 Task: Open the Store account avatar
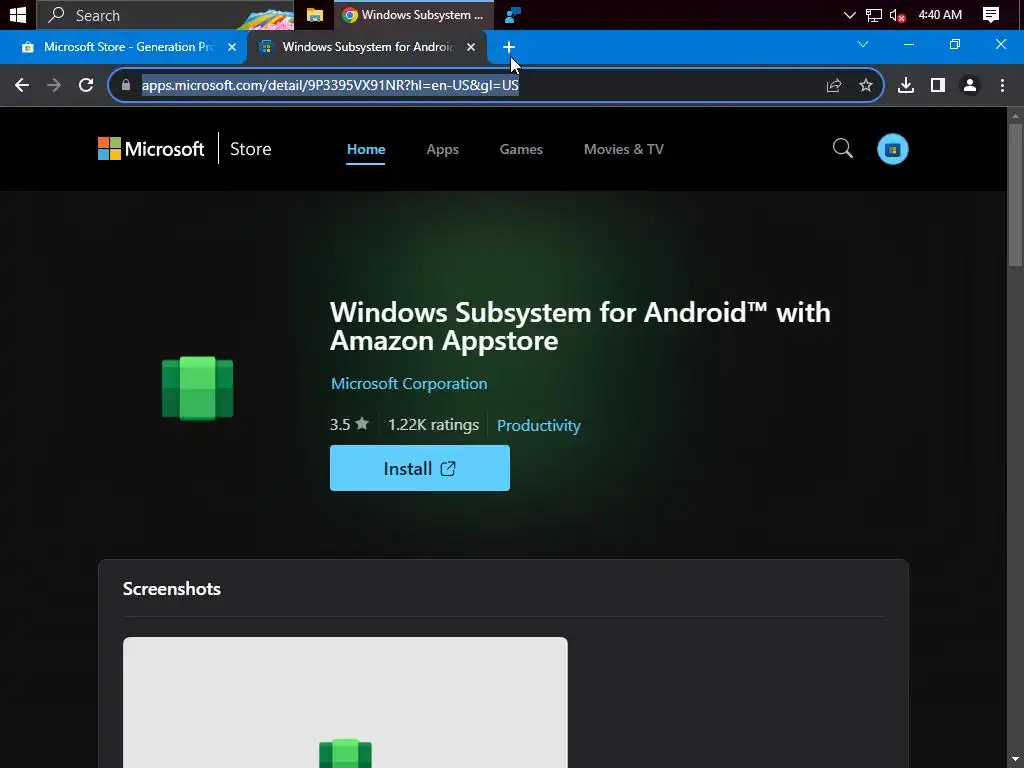pyautogui.click(x=893, y=149)
